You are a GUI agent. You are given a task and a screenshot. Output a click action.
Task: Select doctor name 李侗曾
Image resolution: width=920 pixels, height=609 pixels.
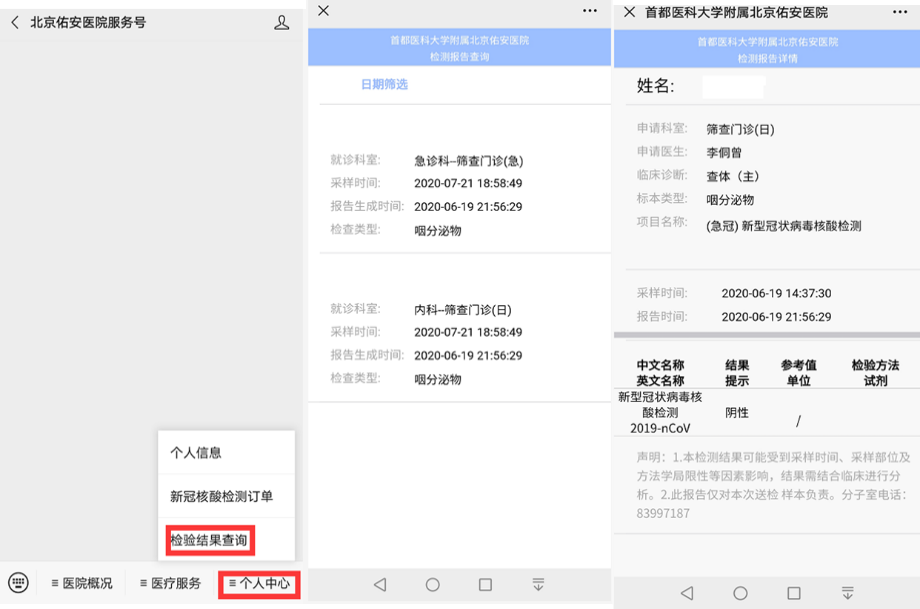tap(724, 153)
